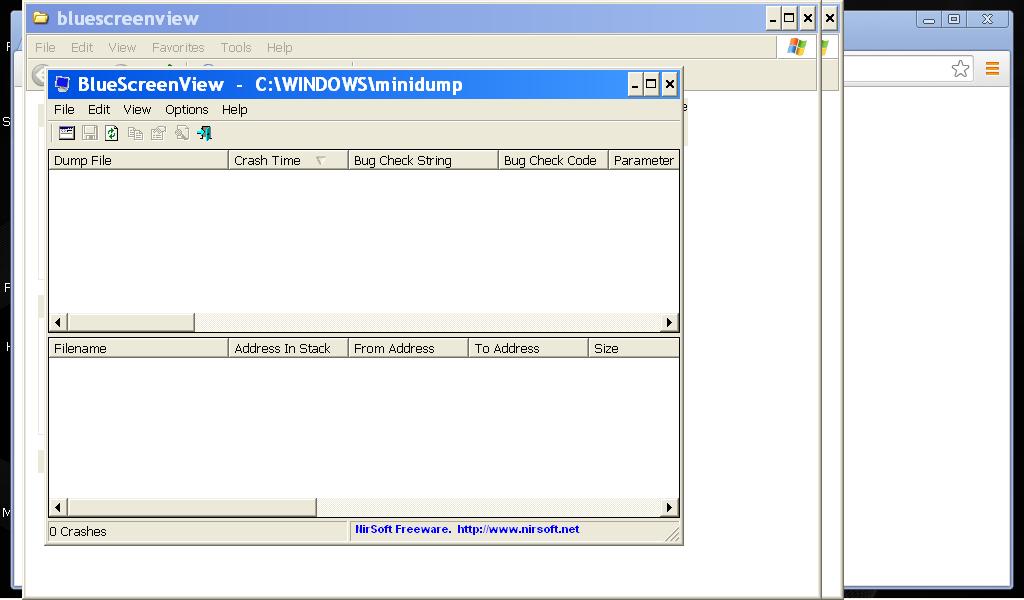Sort by Bug Check Code column

coord(553,160)
